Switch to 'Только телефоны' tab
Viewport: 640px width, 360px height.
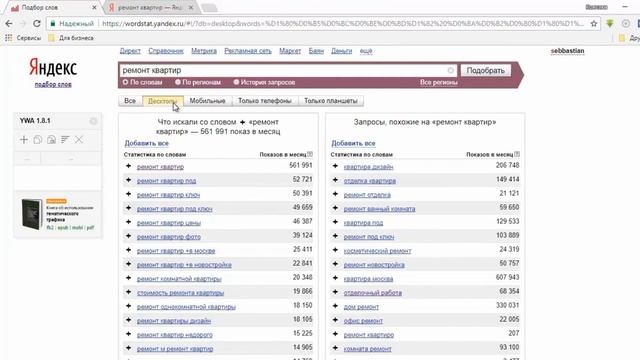264,101
